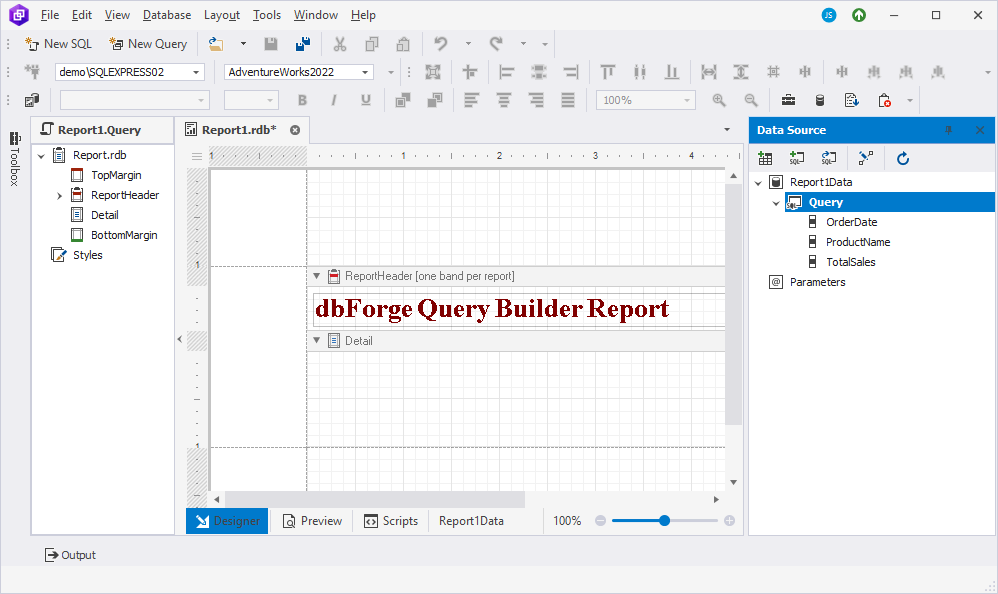Click the Align Bottoms layout icon
Viewport: 998px width, 594px height.
[671, 72]
